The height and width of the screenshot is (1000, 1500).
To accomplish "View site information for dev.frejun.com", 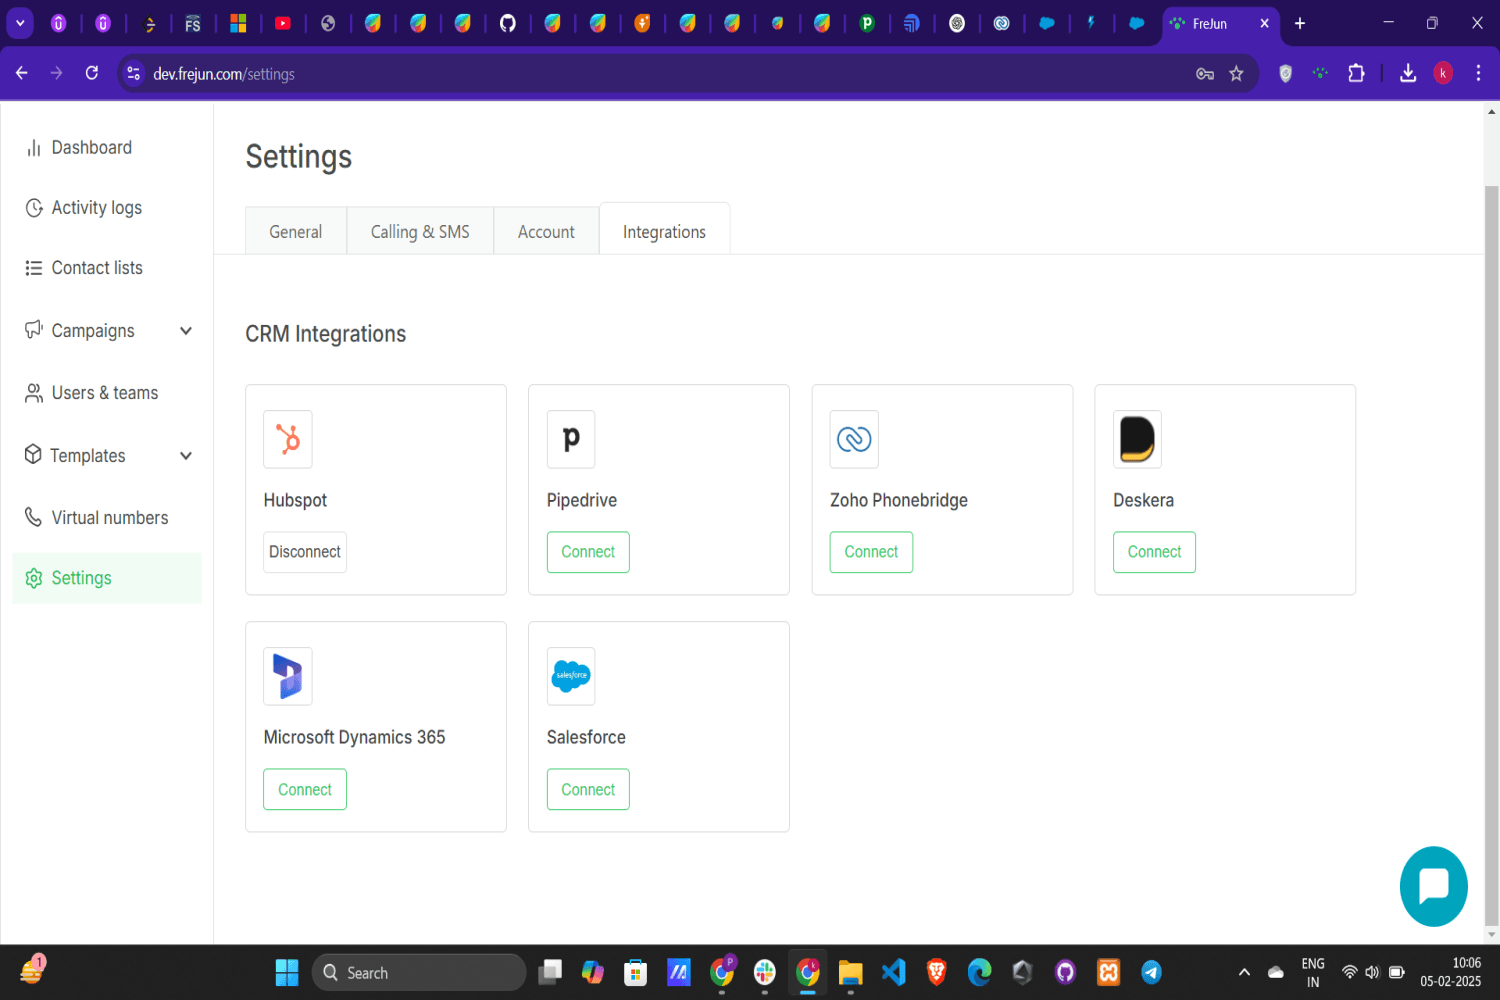I will (x=134, y=73).
